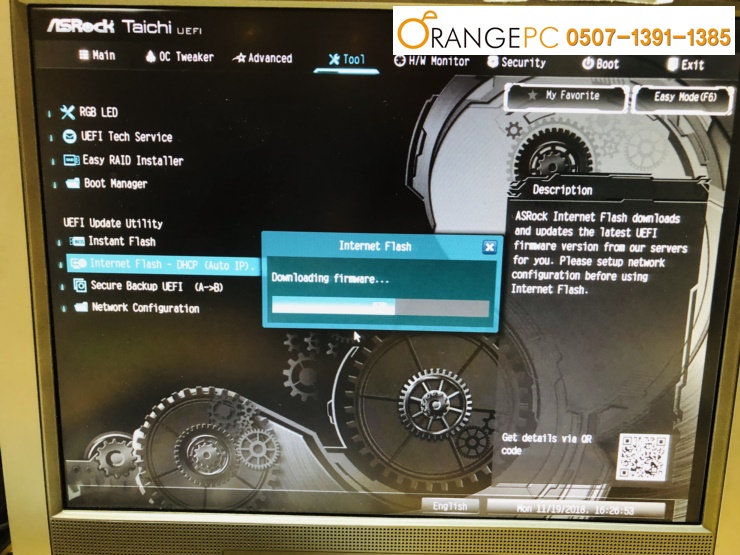Screen dimensions: 740x555
Task: Switch to Easy Mode (F6)
Action: pos(683,98)
